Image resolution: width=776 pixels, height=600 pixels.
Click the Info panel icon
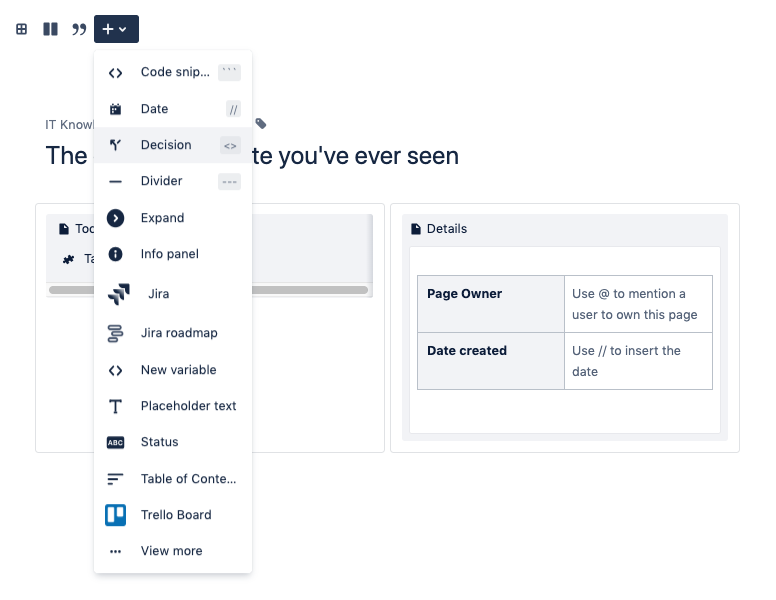point(116,254)
